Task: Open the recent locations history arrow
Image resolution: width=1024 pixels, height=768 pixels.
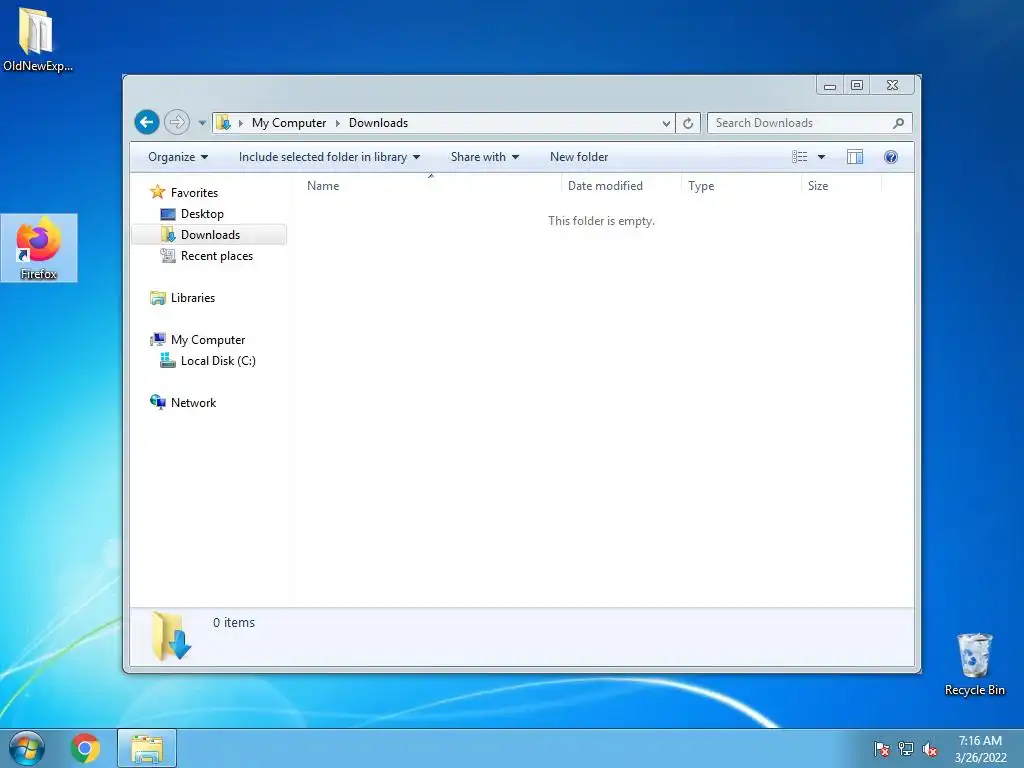Action: coord(202,123)
